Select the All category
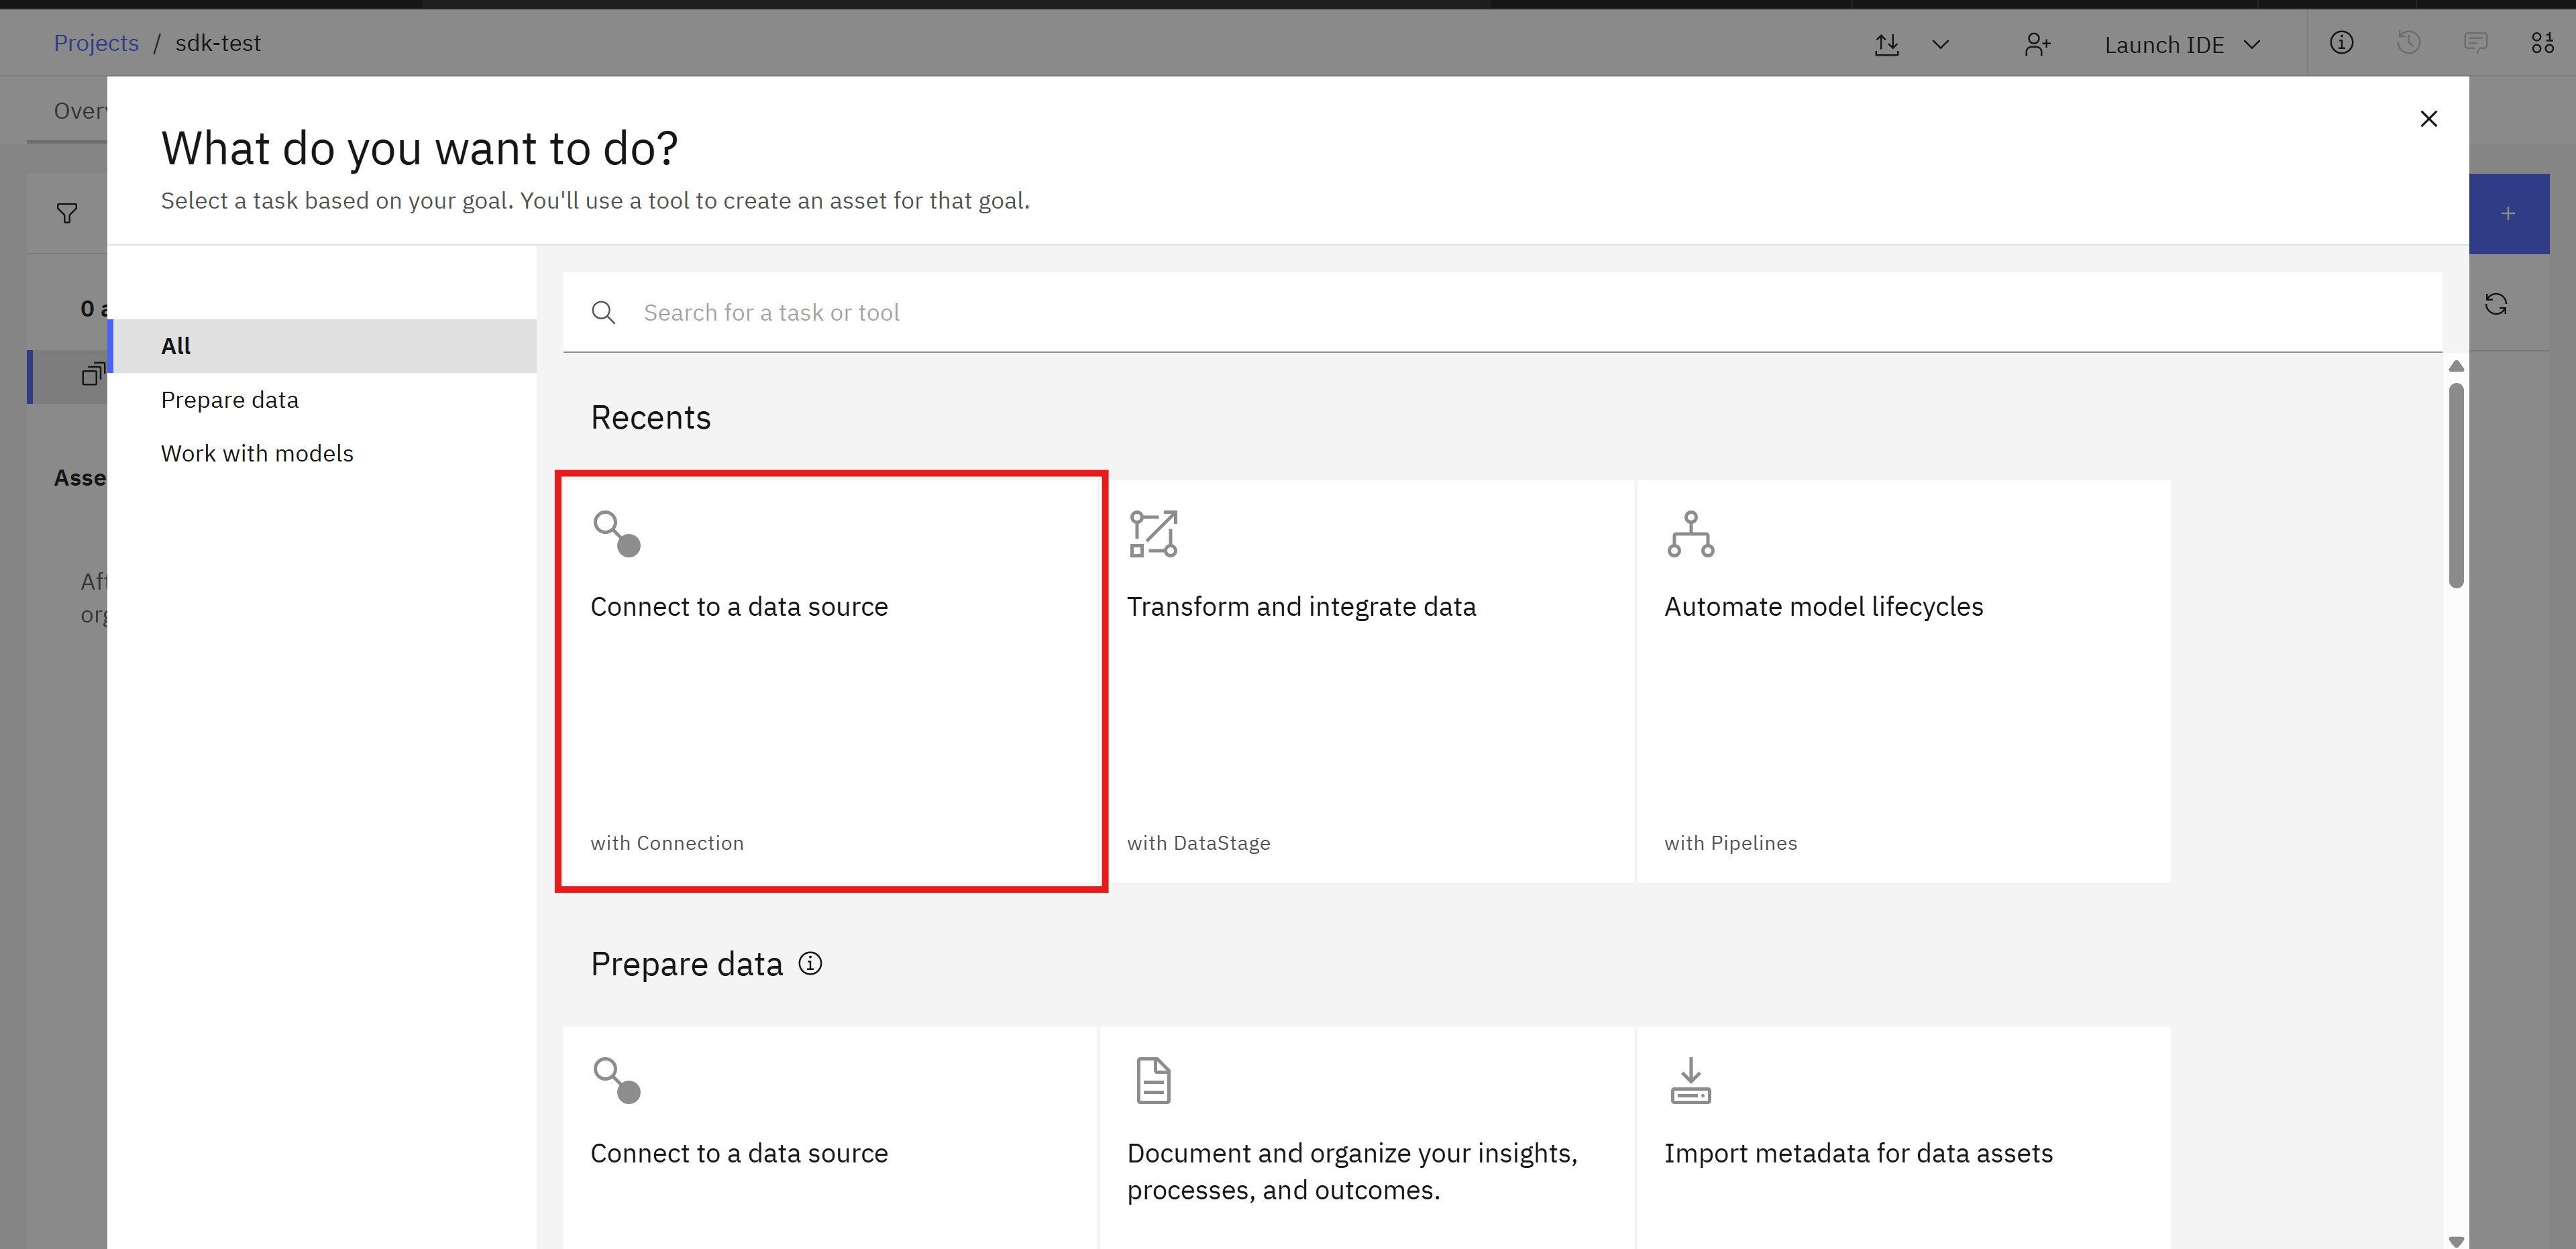The height and width of the screenshot is (1249, 2576). click(x=323, y=346)
